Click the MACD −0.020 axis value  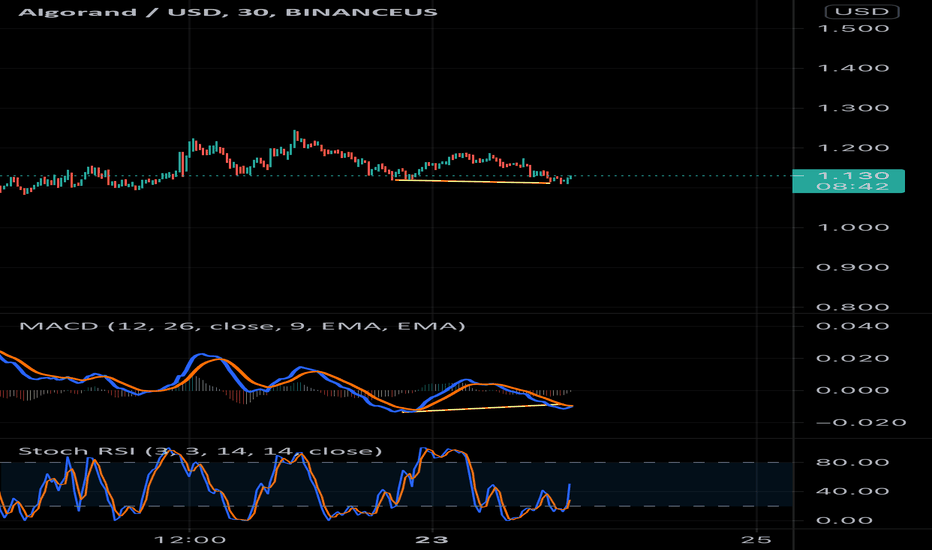pyautogui.click(x=861, y=423)
